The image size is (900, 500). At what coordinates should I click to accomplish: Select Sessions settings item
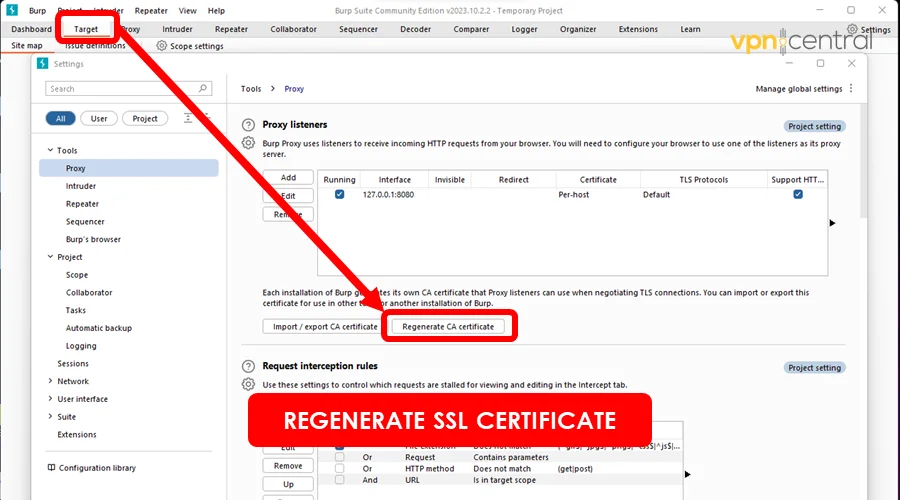pyautogui.click(x=73, y=363)
